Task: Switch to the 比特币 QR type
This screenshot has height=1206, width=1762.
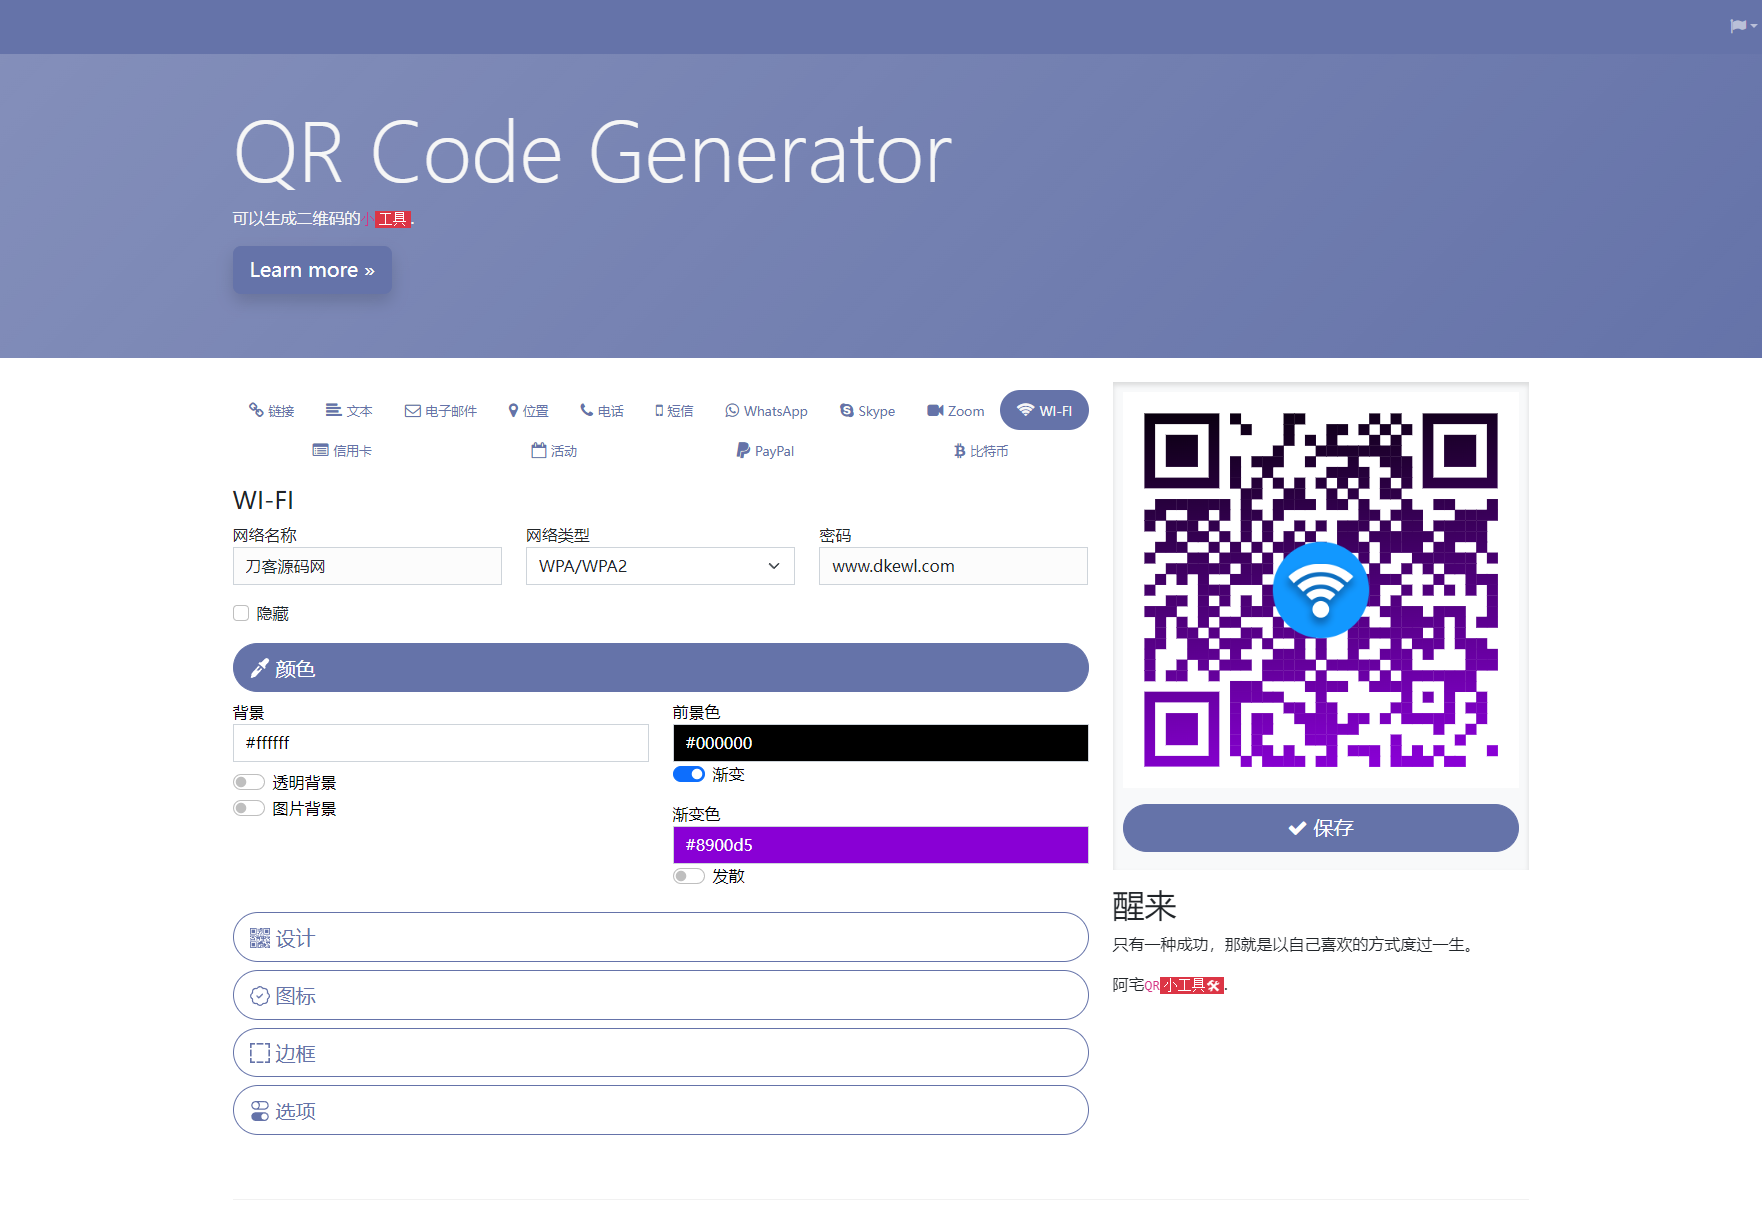Action: 979,451
